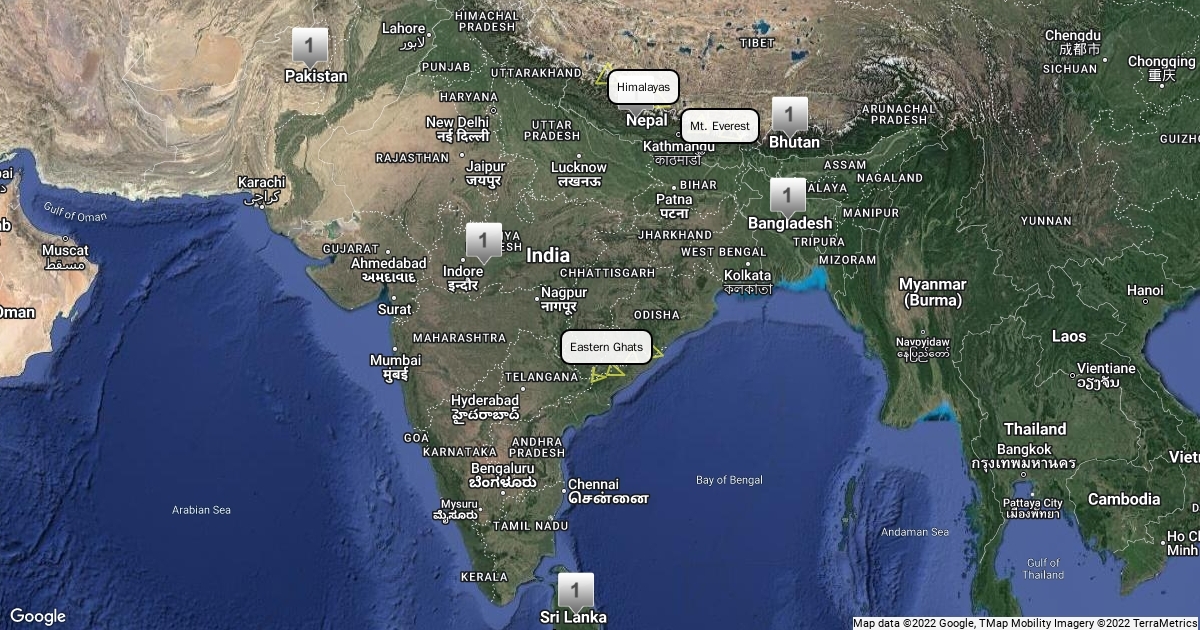Screen dimensions: 1200x630
Task: Click the Laos country label
Action: coord(1069,336)
